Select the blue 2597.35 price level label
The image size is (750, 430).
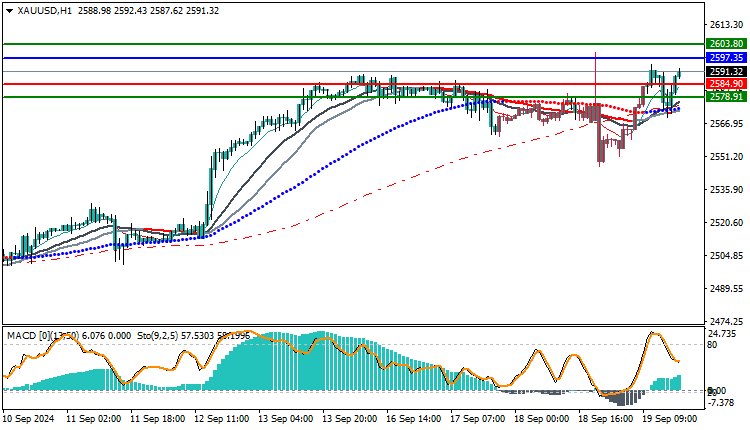coord(726,57)
